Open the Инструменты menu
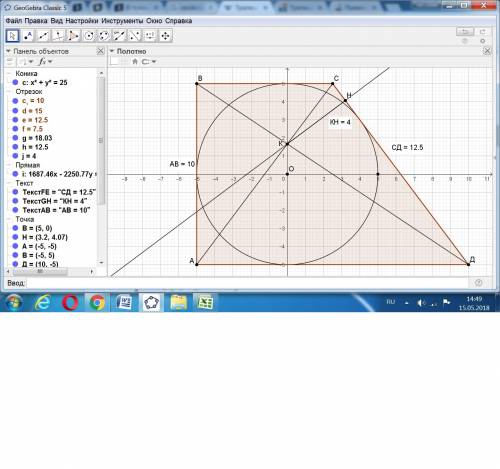 coord(122,21)
